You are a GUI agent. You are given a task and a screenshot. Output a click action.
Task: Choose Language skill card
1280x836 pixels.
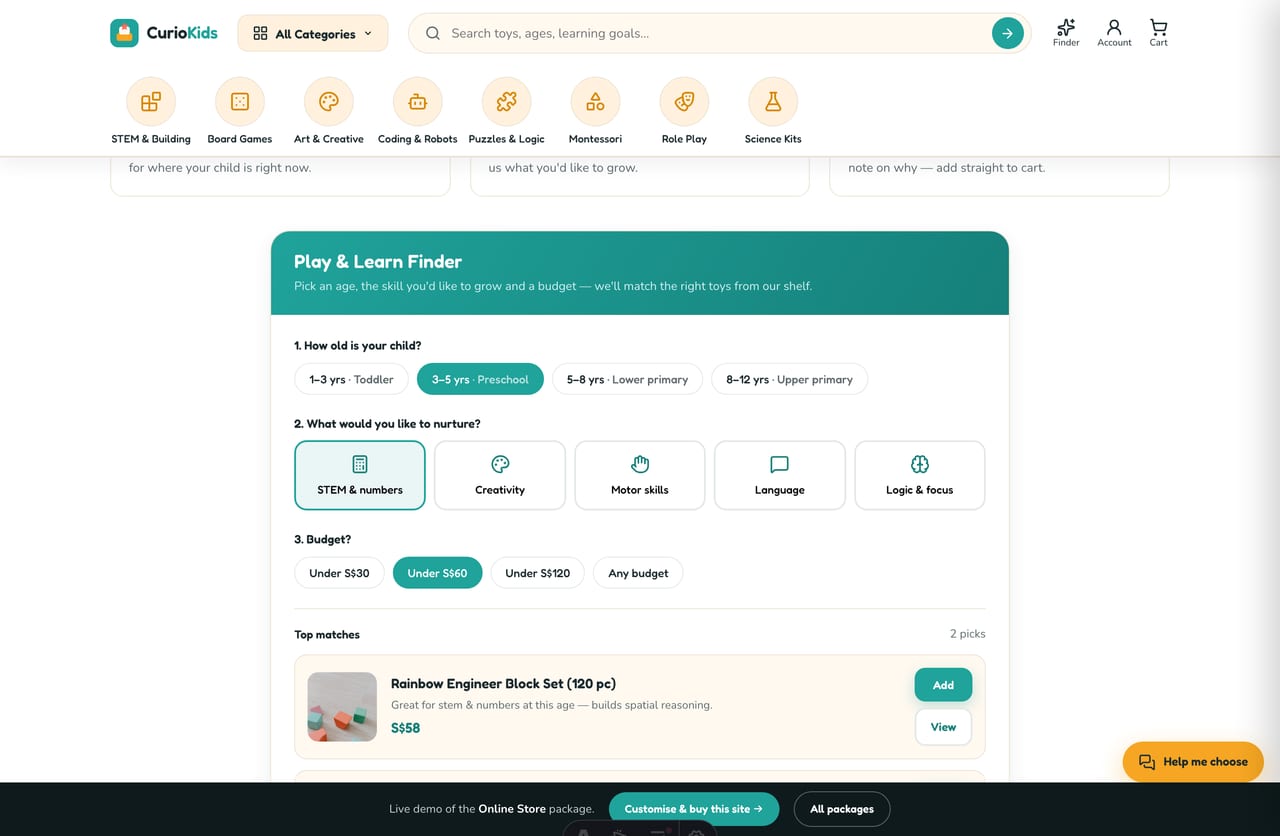pos(780,475)
